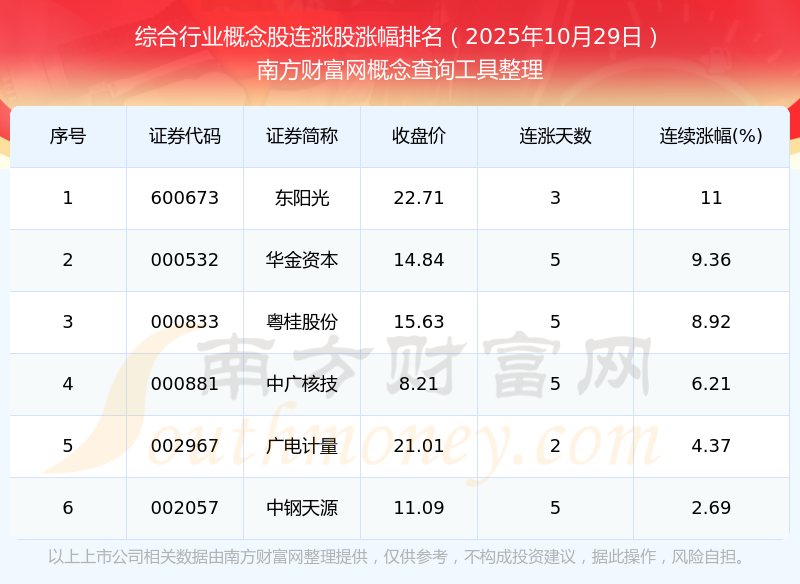800x584 pixels.
Task: Select the 华金资本 stock name
Action: pos(302,260)
